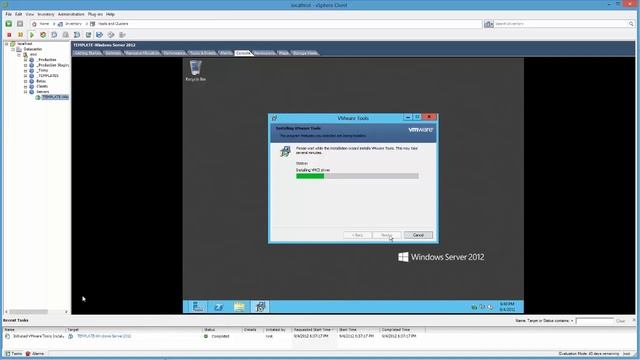640x360 pixels.
Task: Open the Help menu
Action: pyautogui.click(x=110, y=14)
